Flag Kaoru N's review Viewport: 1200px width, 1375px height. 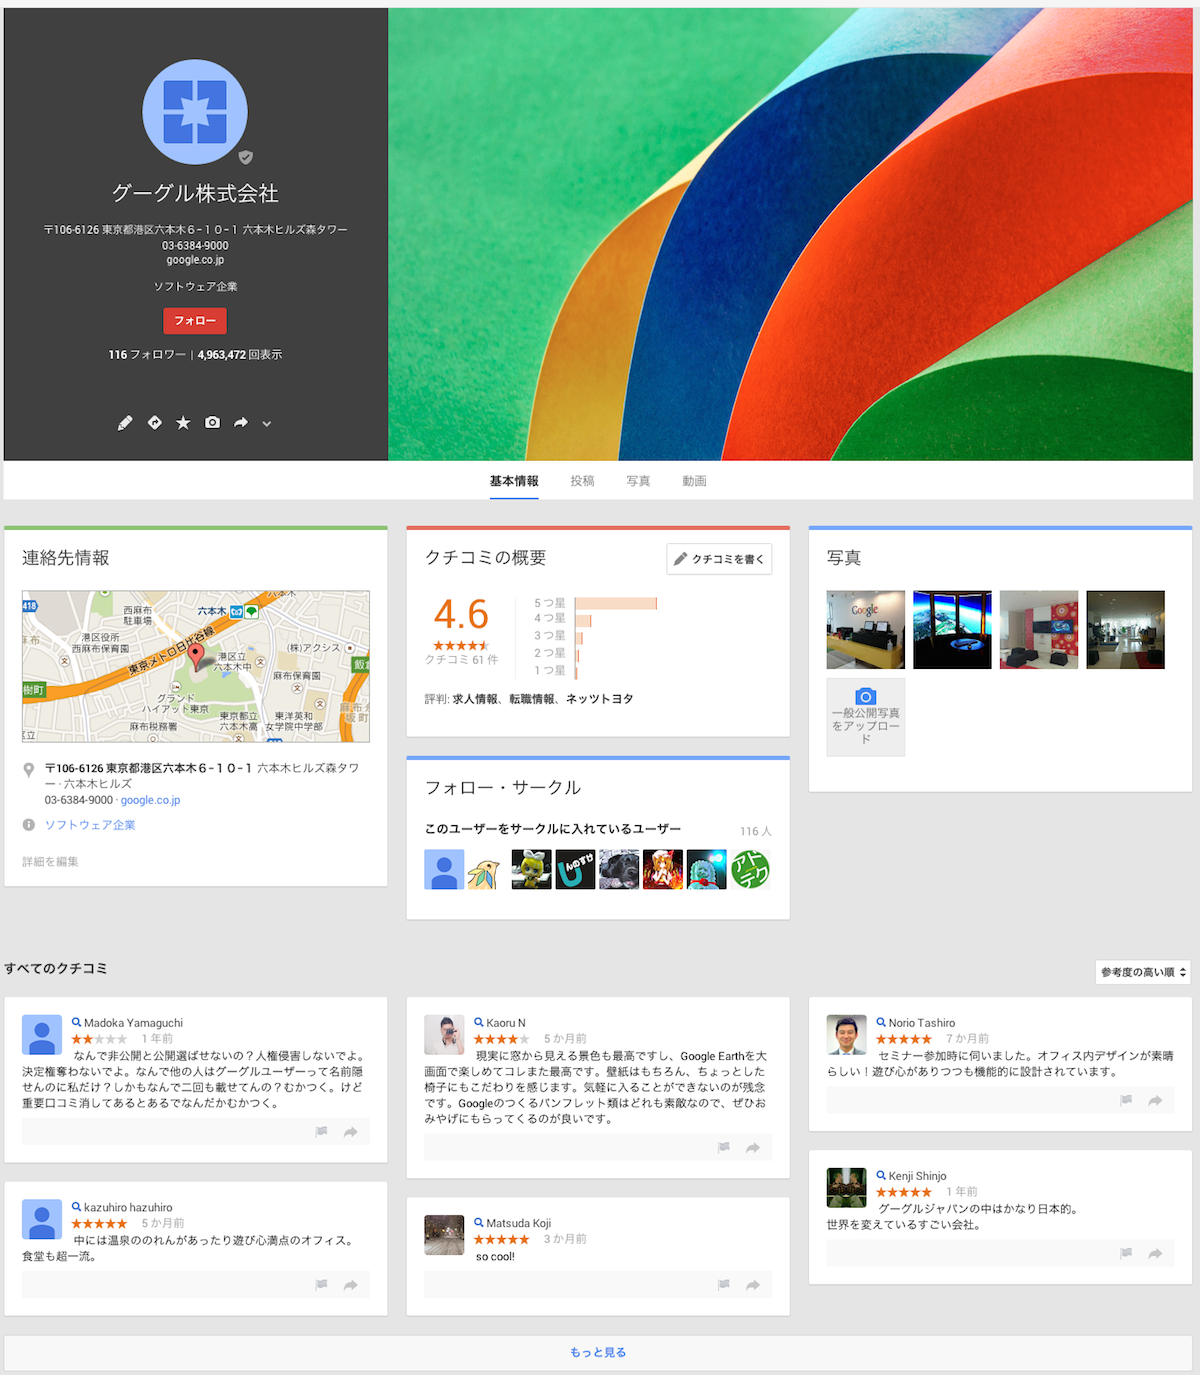[x=723, y=1148]
